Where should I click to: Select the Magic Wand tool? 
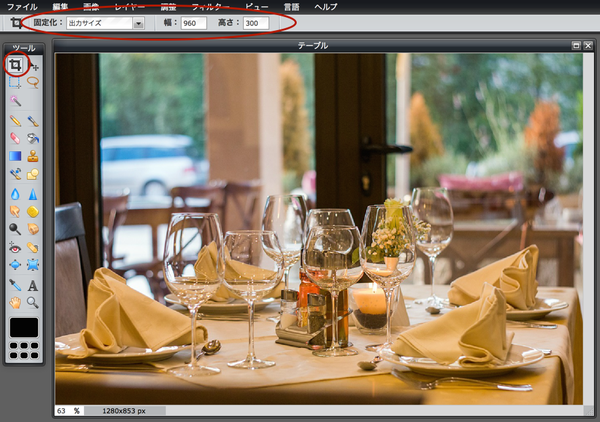(15, 101)
